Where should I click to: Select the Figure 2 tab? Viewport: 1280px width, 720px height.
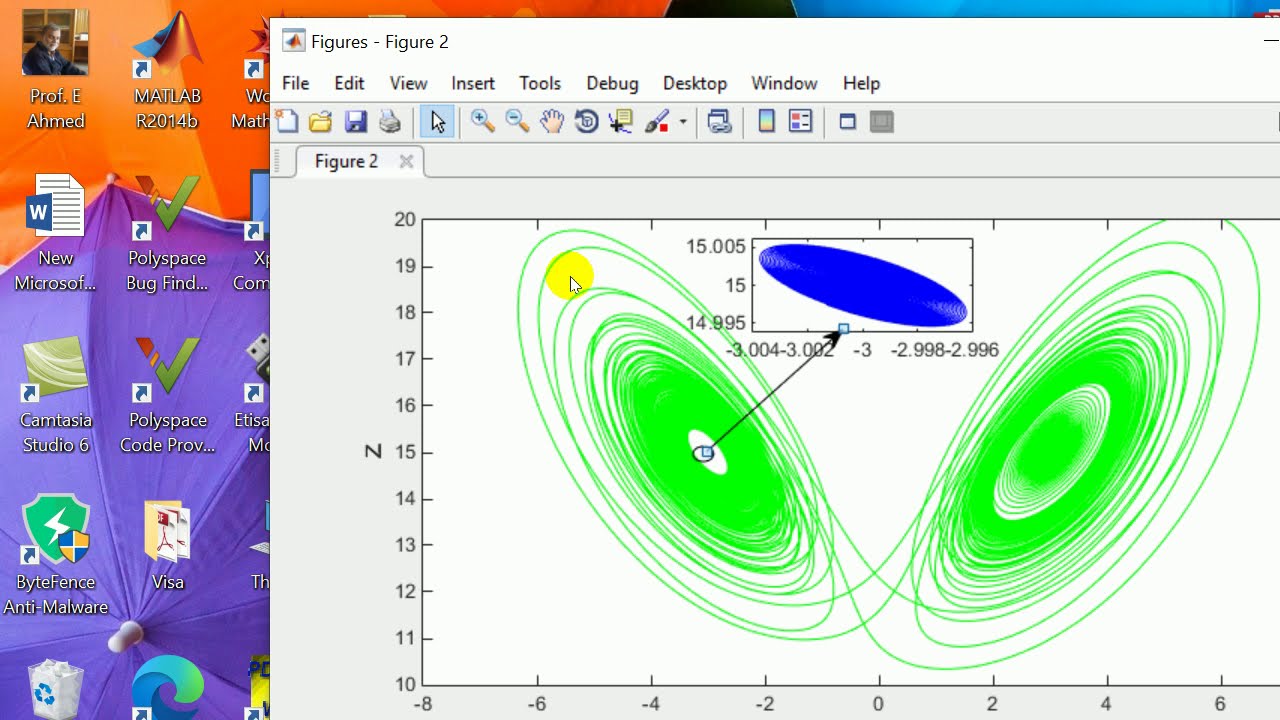(346, 161)
